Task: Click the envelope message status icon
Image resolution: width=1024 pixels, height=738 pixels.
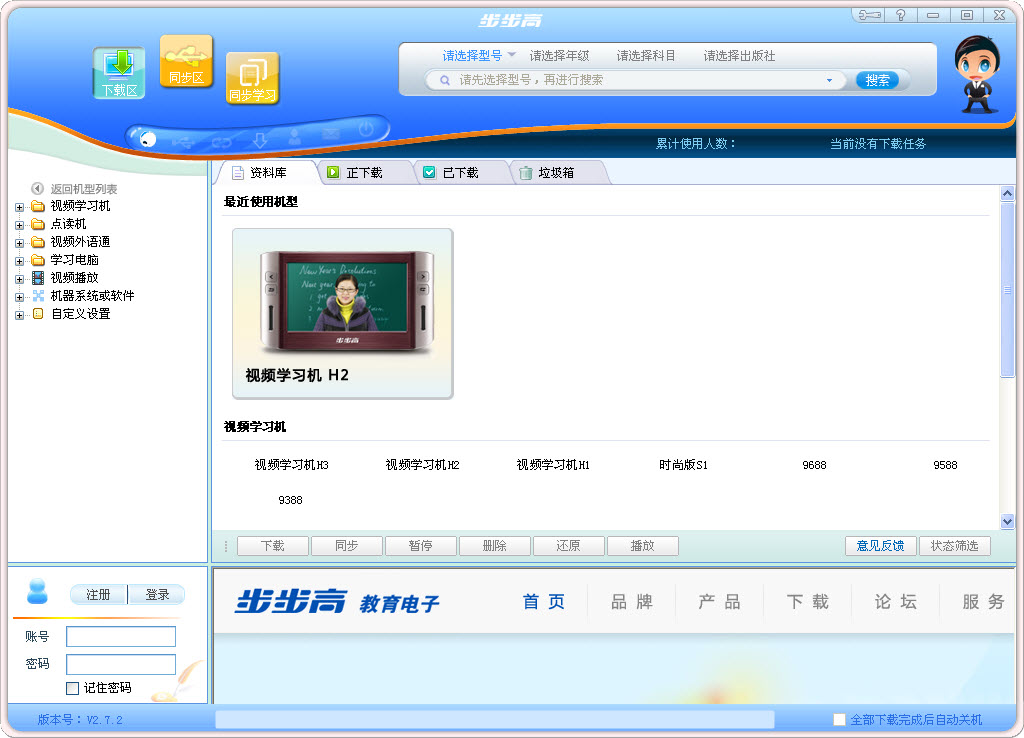Action: [331, 133]
